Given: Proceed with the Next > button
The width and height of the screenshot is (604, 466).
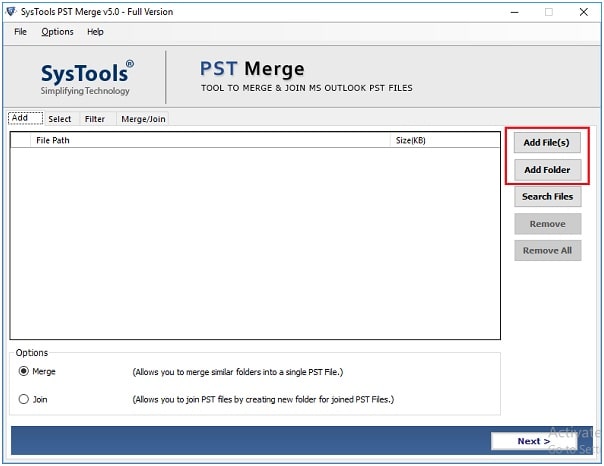Looking at the screenshot, I should click(x=534, y=441).
